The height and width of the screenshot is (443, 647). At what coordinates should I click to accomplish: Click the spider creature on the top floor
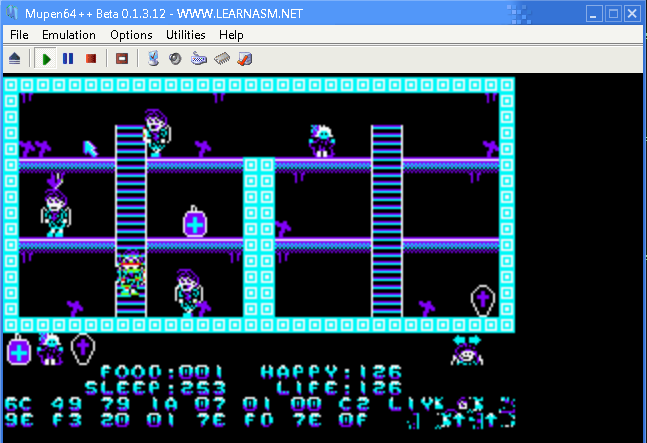click(323, 140)
